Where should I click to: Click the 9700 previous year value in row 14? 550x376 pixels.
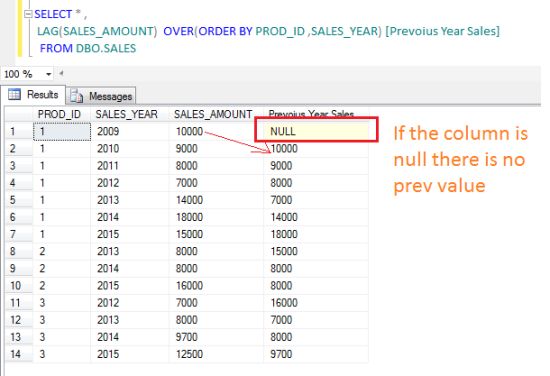tap(316, 354)
